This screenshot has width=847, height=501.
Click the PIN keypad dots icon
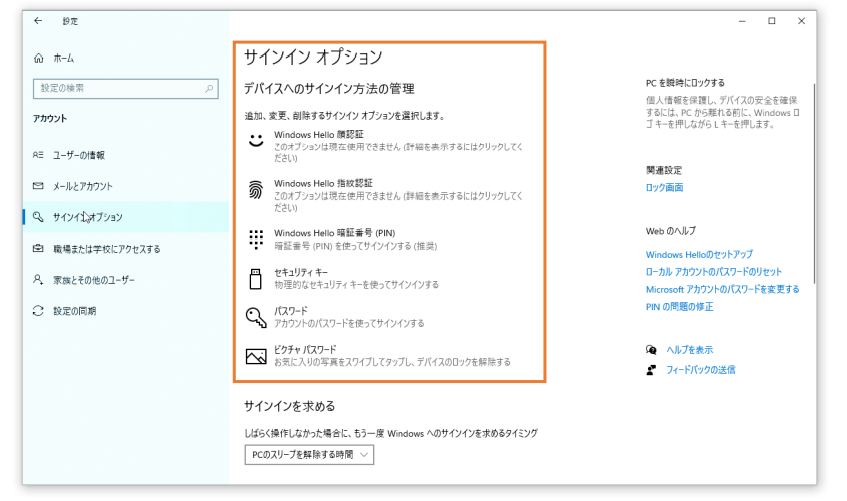(x=256, y=239)
